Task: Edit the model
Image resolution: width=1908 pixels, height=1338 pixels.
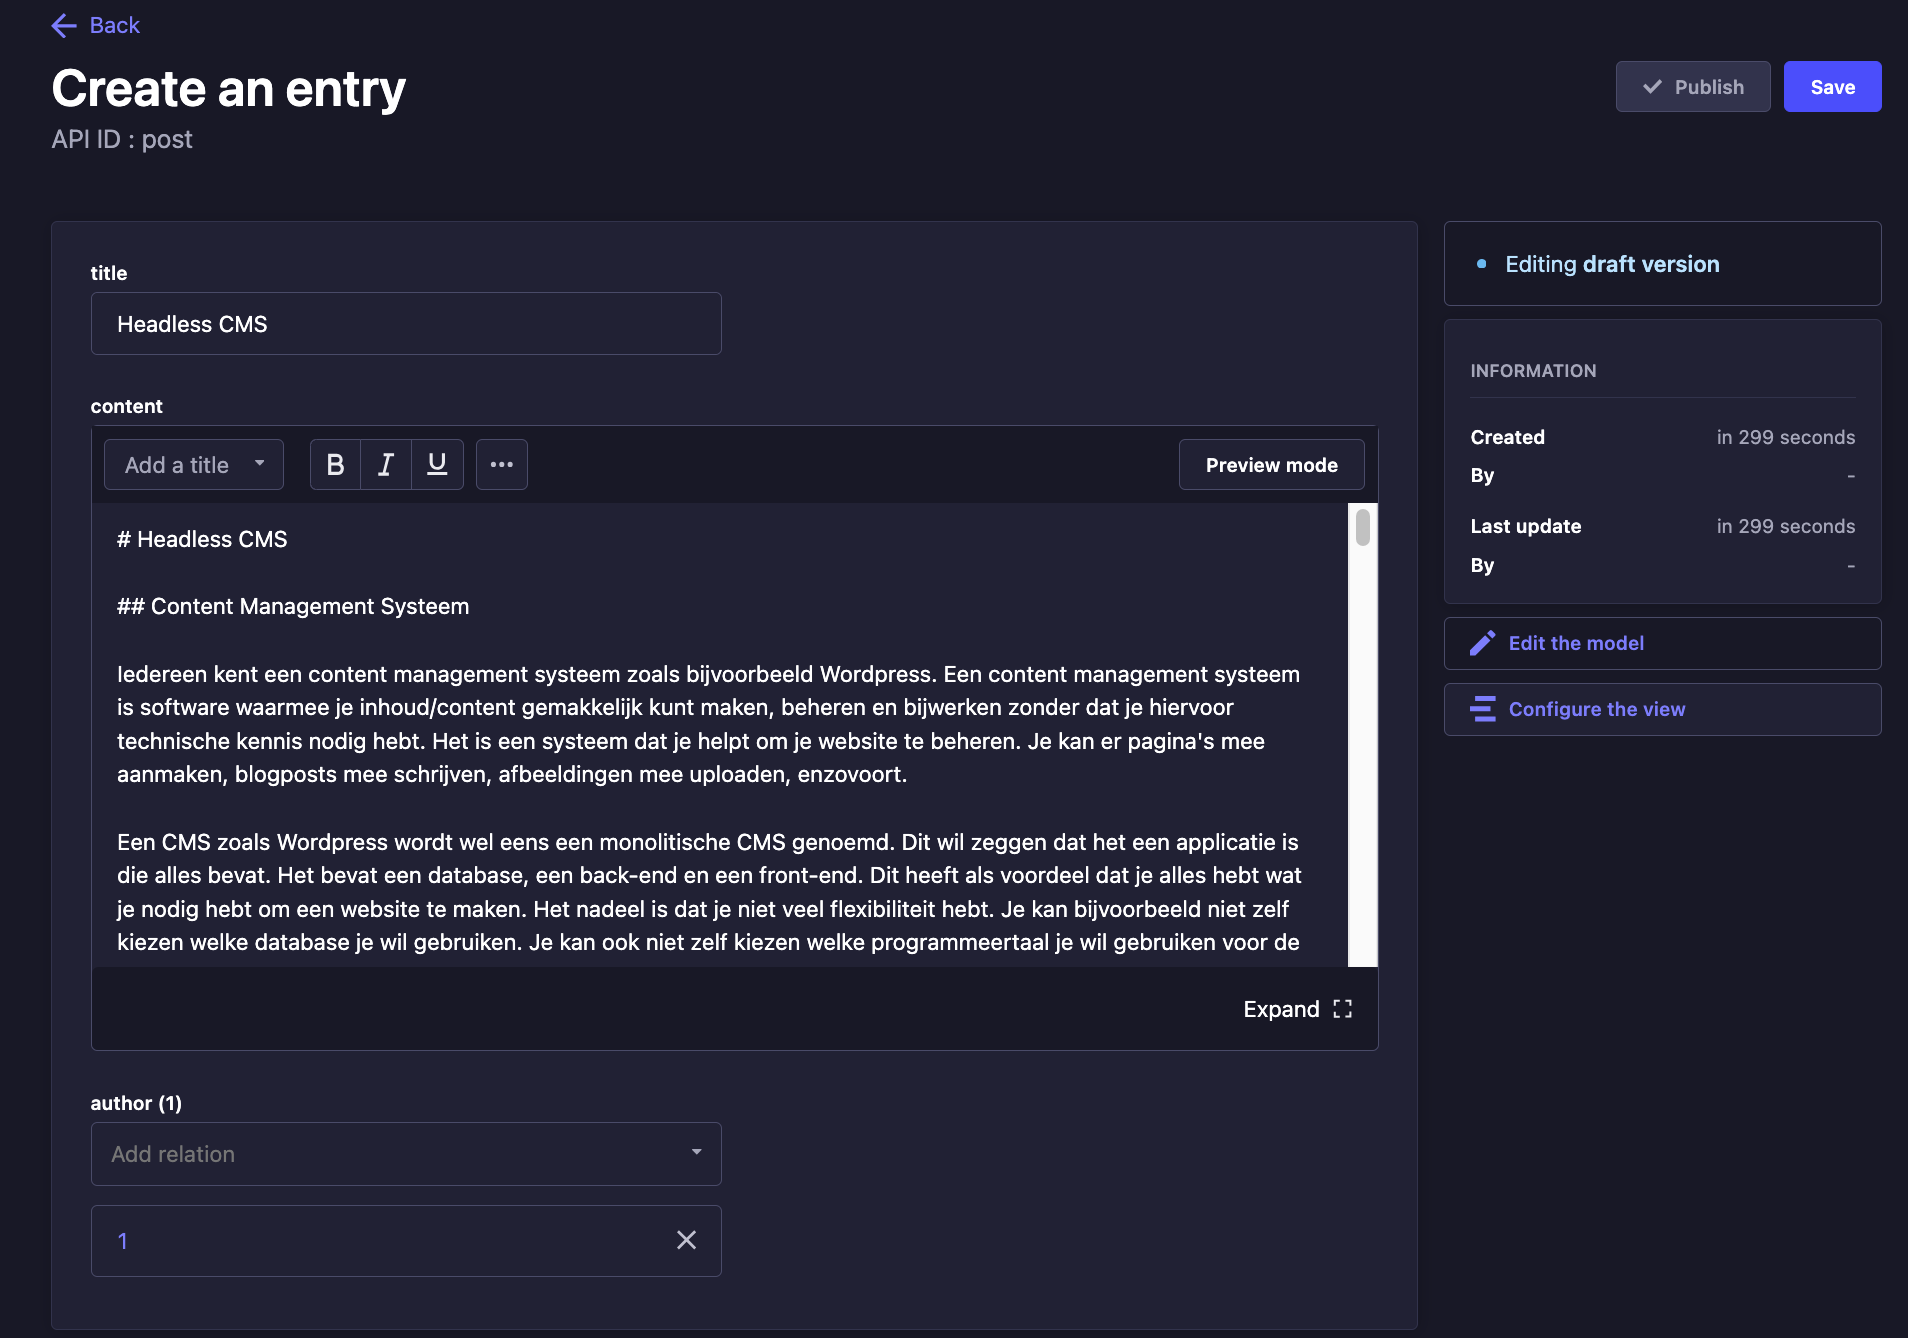Action: [x=1662, y=643]
